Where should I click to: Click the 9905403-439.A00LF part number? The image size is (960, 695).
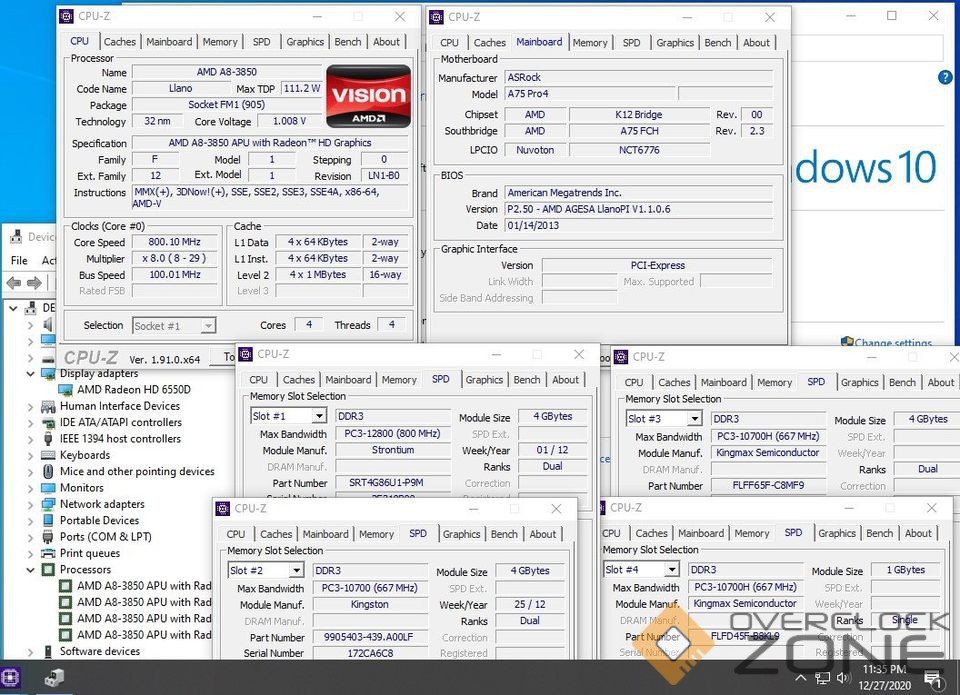[x=370, y=637]
